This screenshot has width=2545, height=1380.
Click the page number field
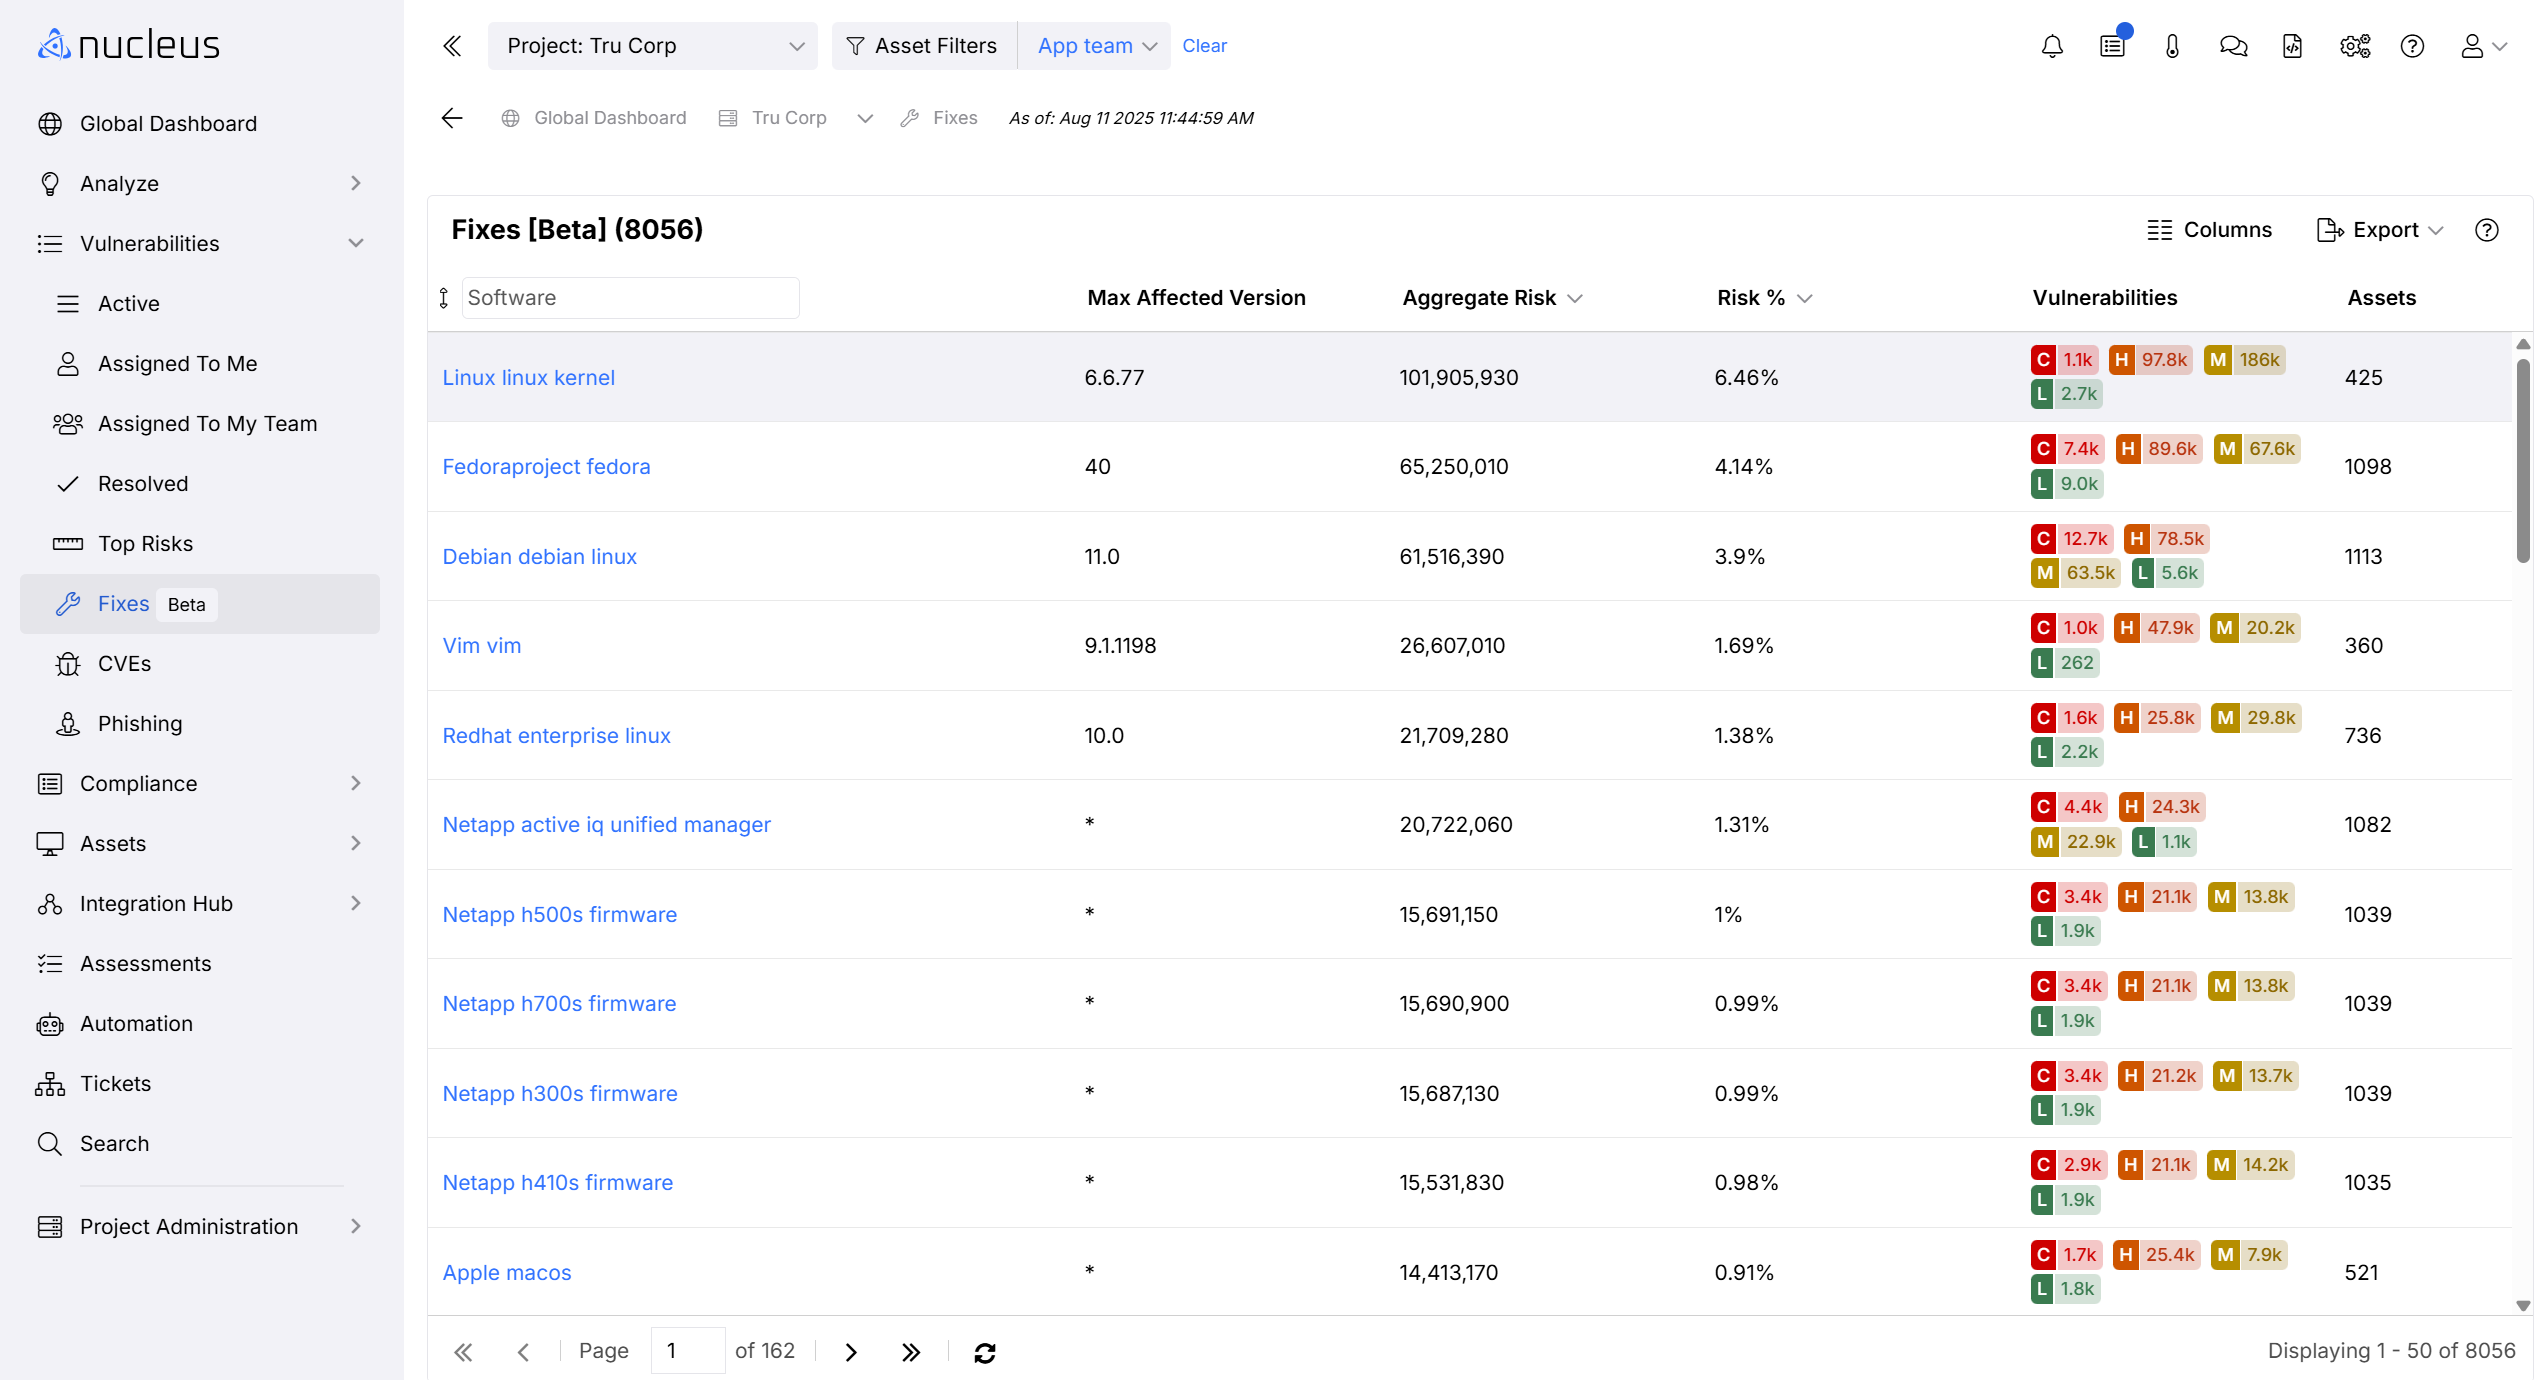pos(688,1351)
